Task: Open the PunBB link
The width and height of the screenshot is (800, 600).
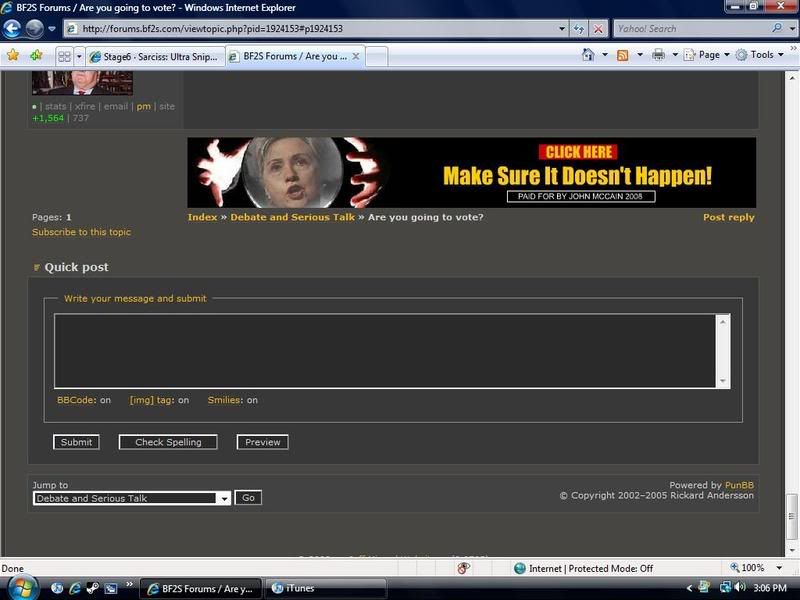Action: point(739,485)
